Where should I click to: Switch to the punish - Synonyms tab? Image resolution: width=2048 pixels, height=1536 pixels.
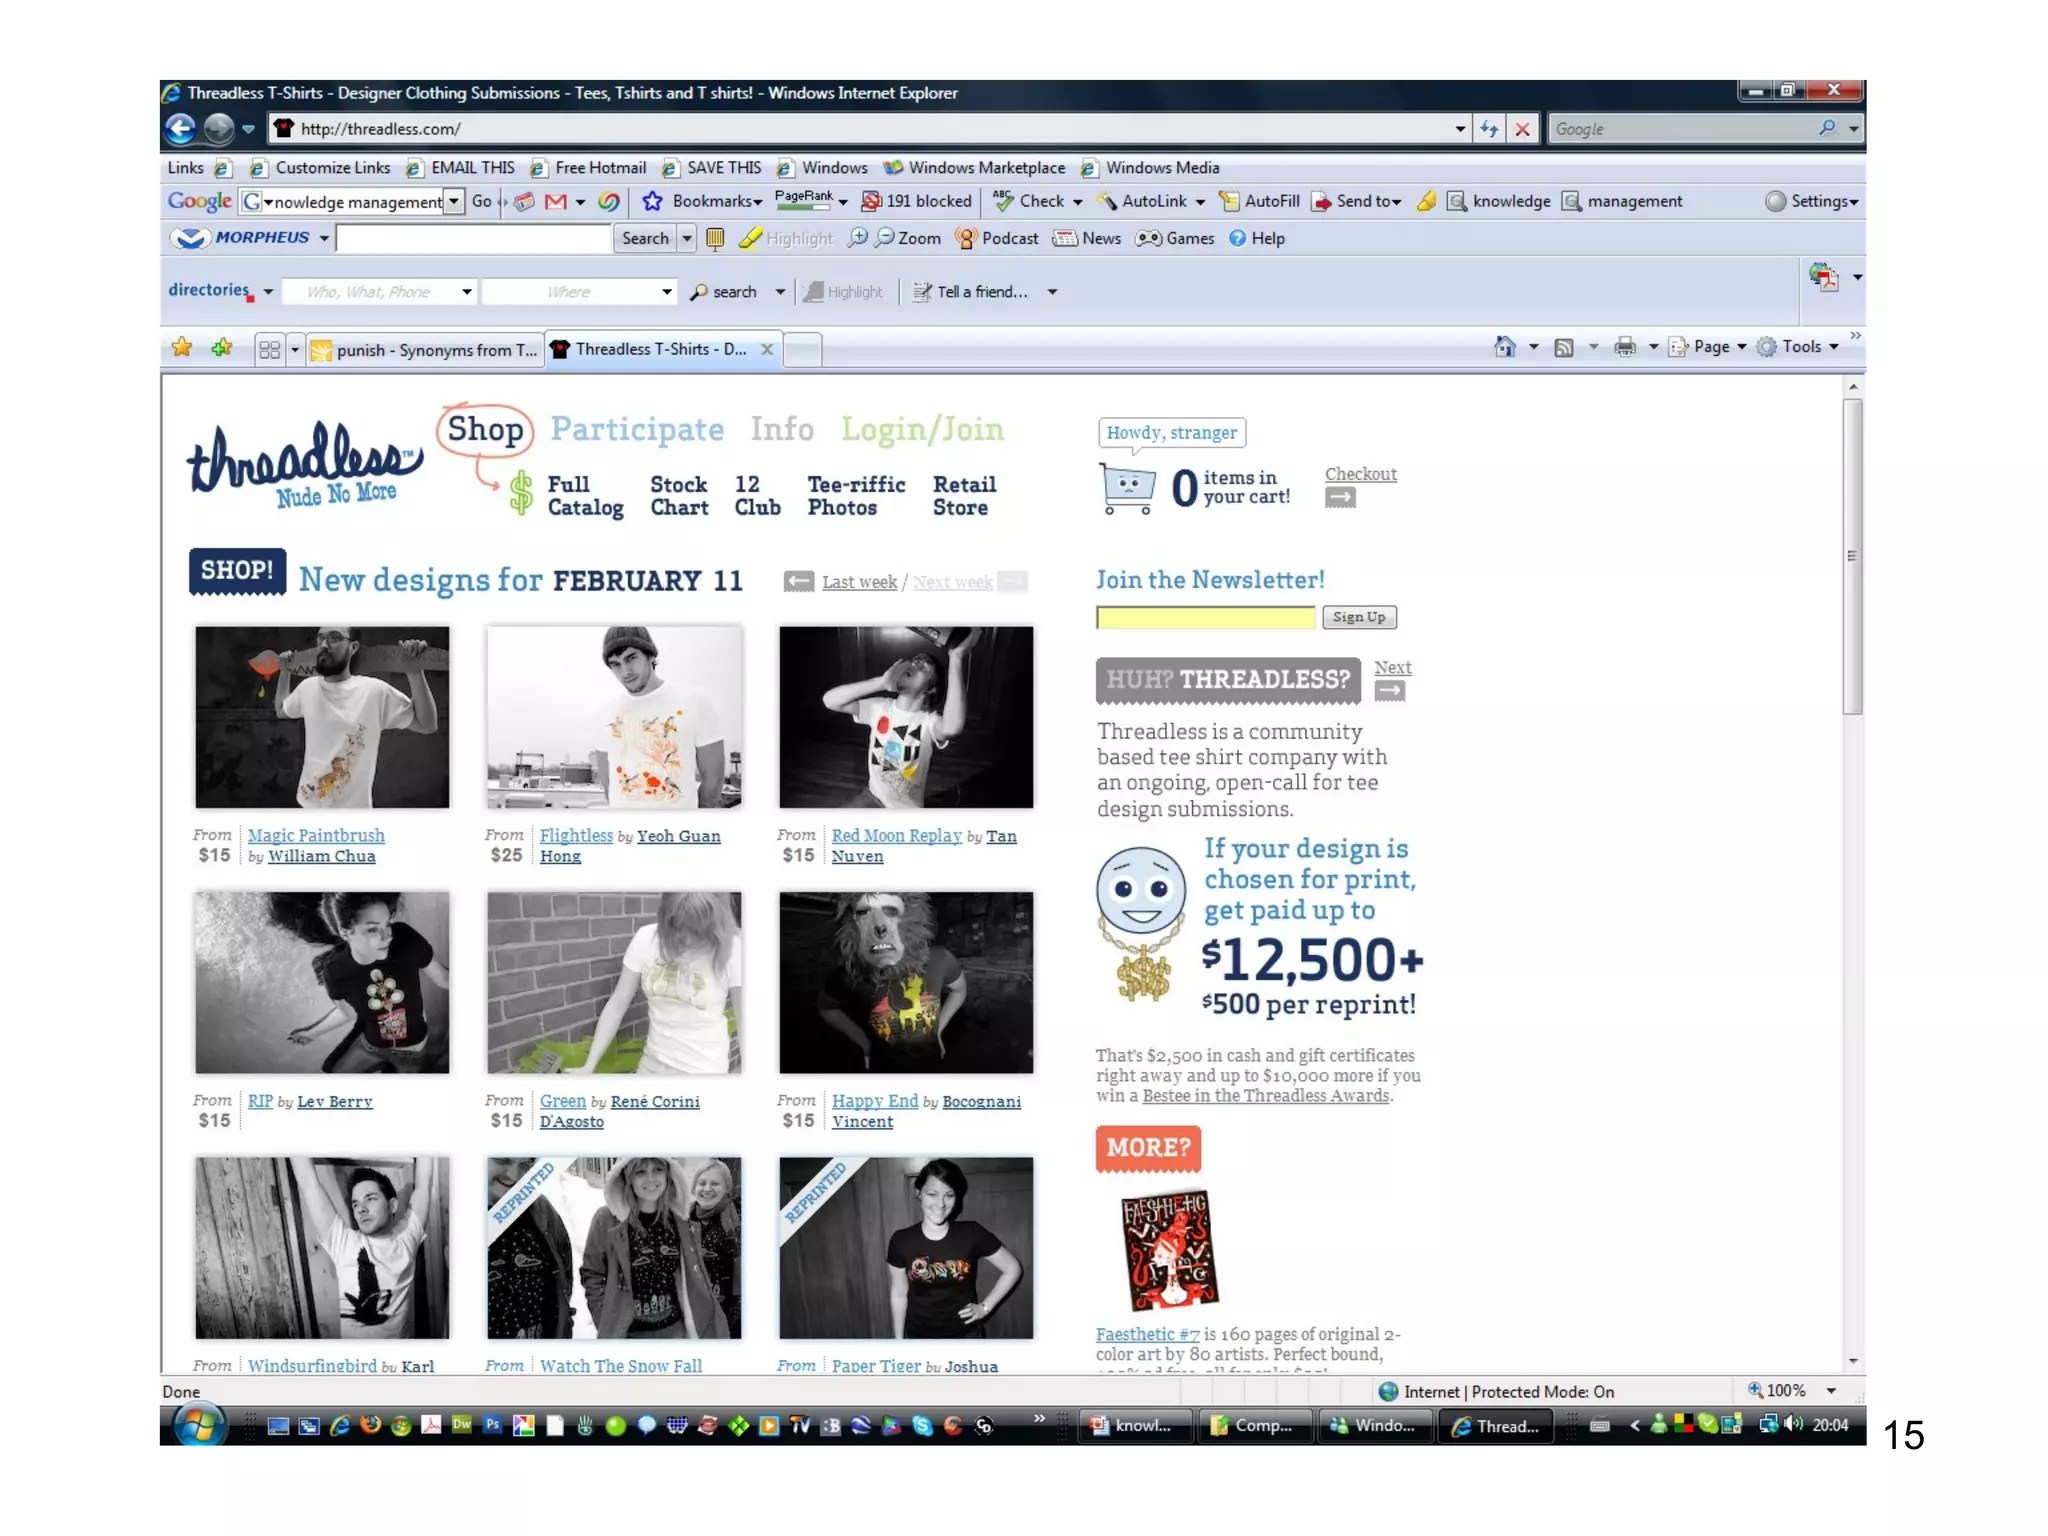425,350
